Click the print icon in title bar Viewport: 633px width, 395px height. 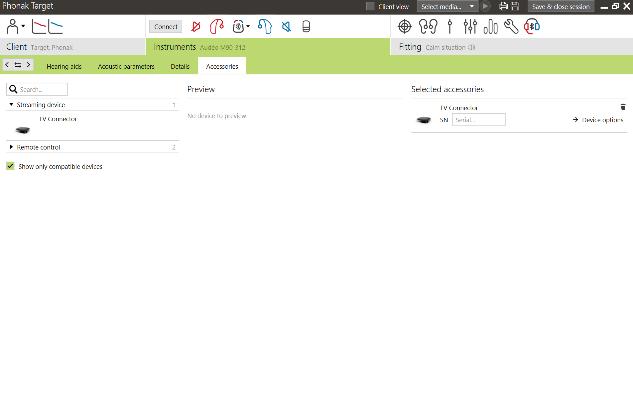tap(503, 6)
